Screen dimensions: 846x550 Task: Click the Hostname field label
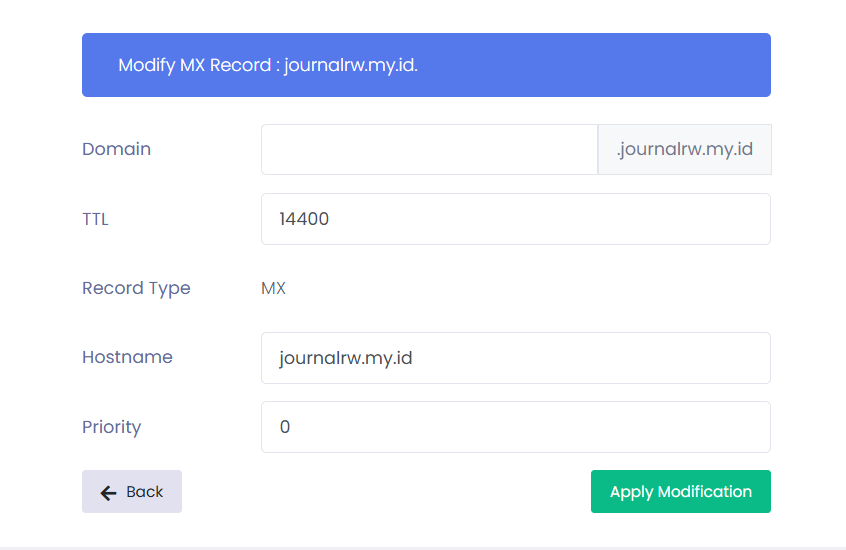point(127,357)
